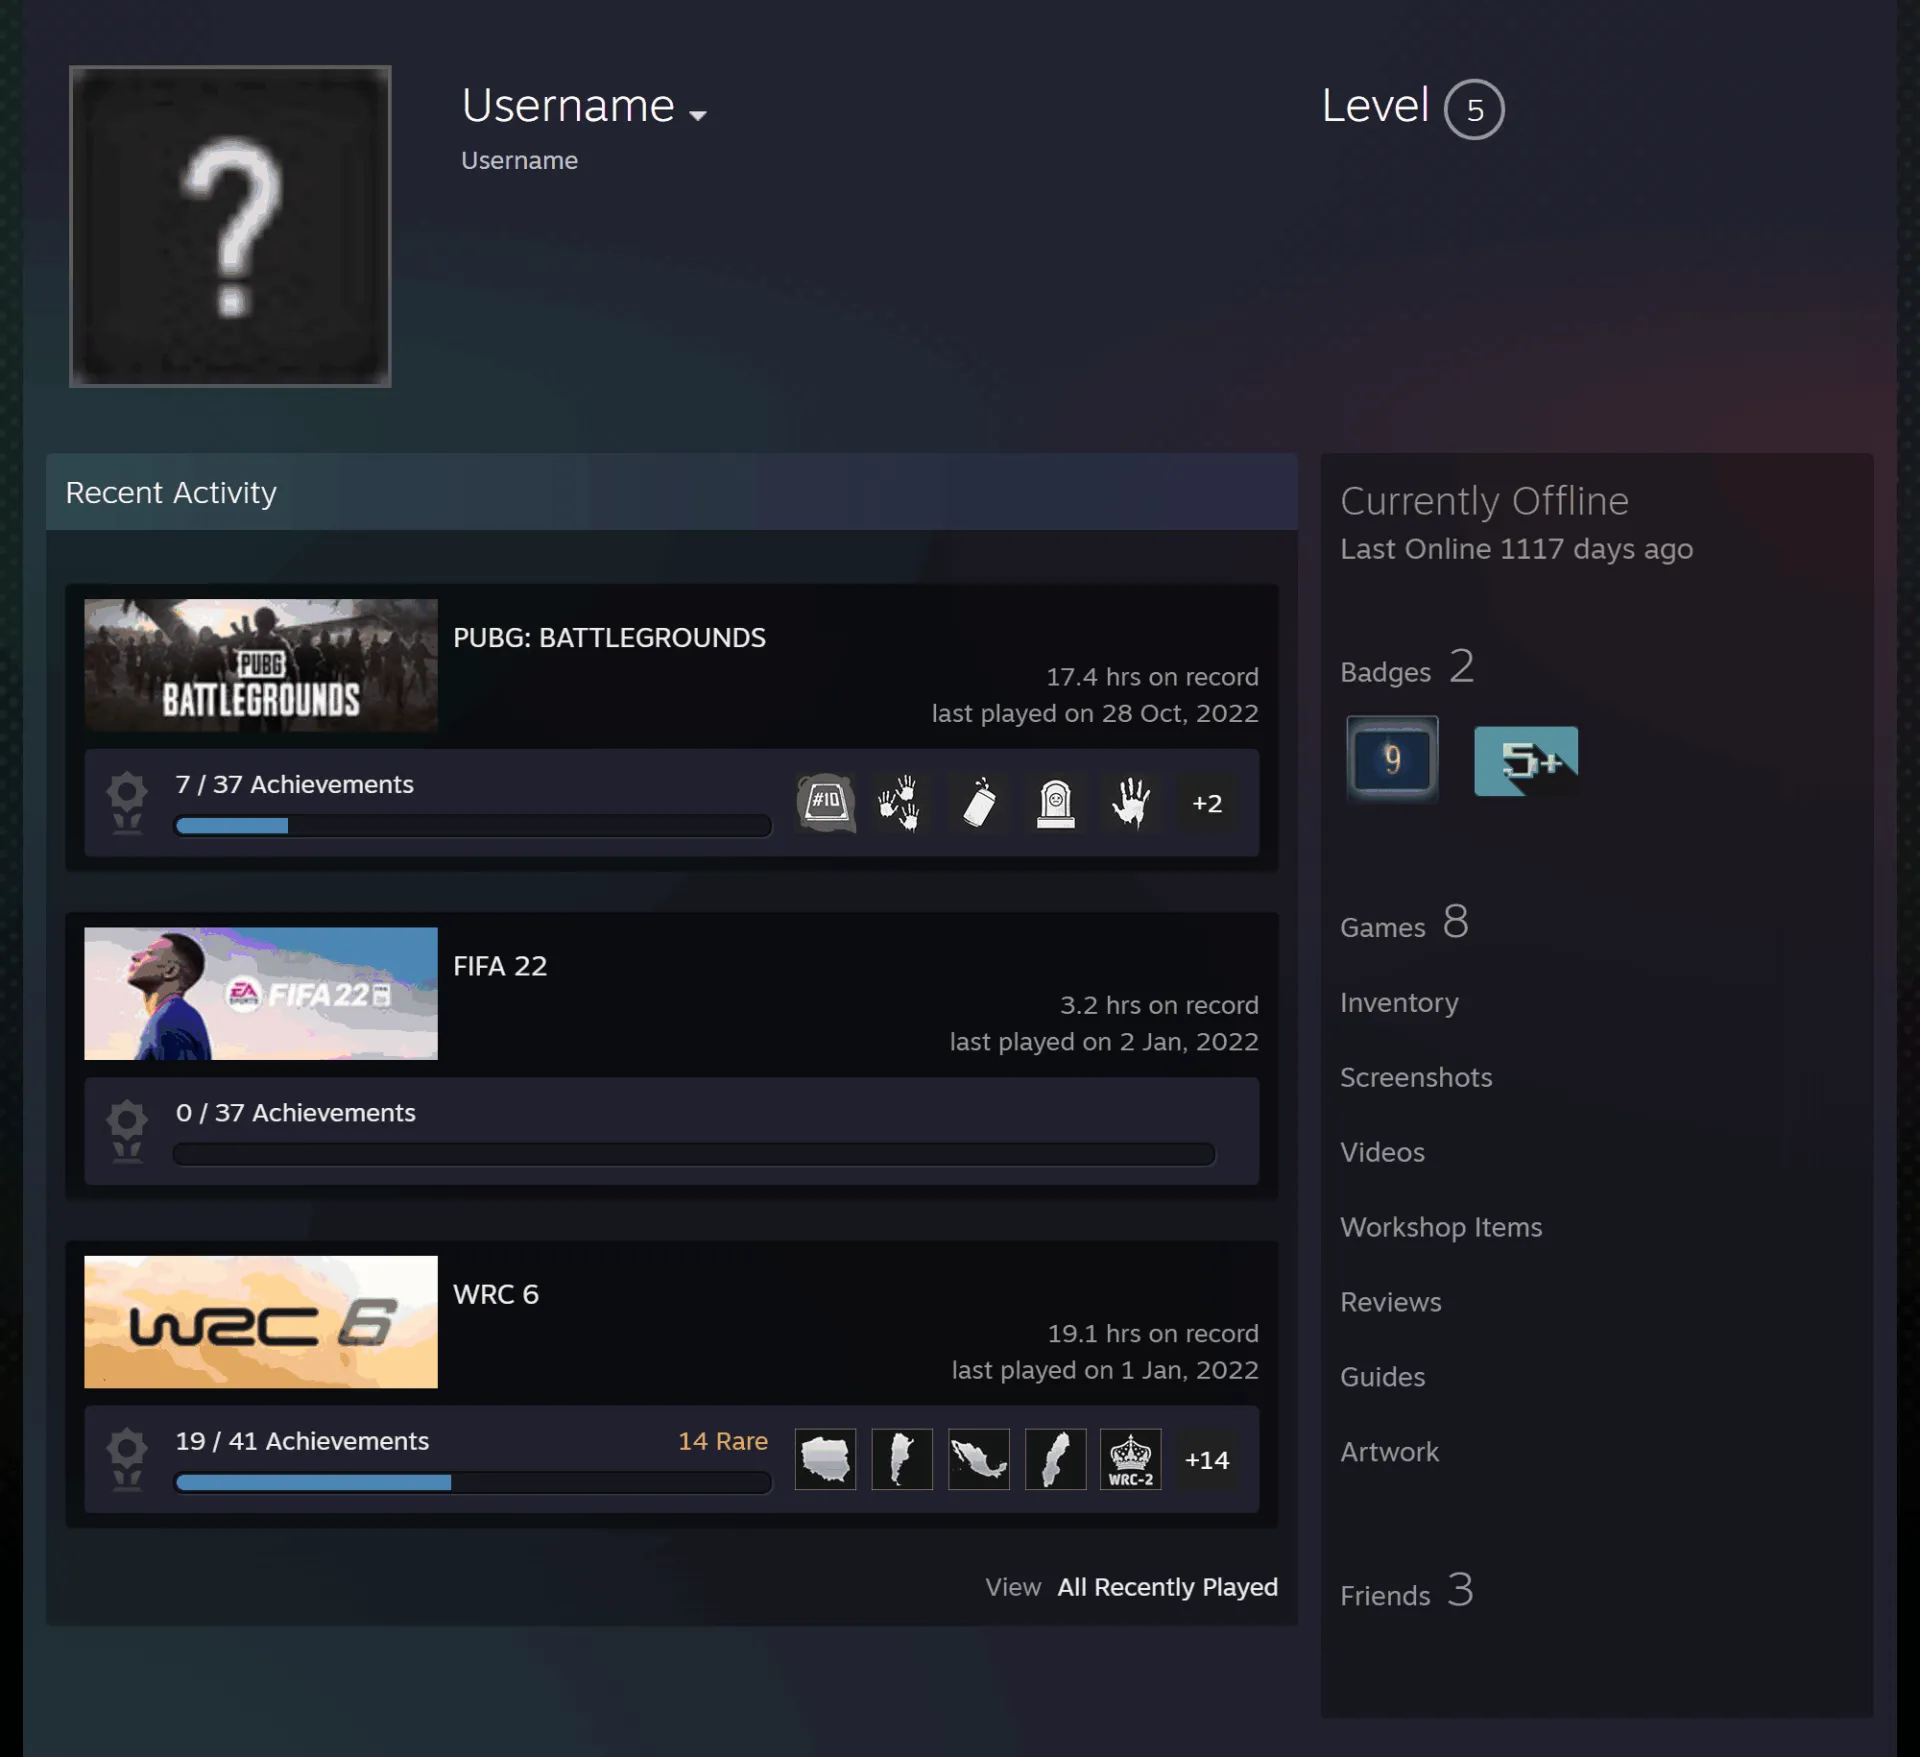Viewport: 1920px width, 1757px height.
Task: Click the FIFA 22 title link
Action: (x=500, y=966)
